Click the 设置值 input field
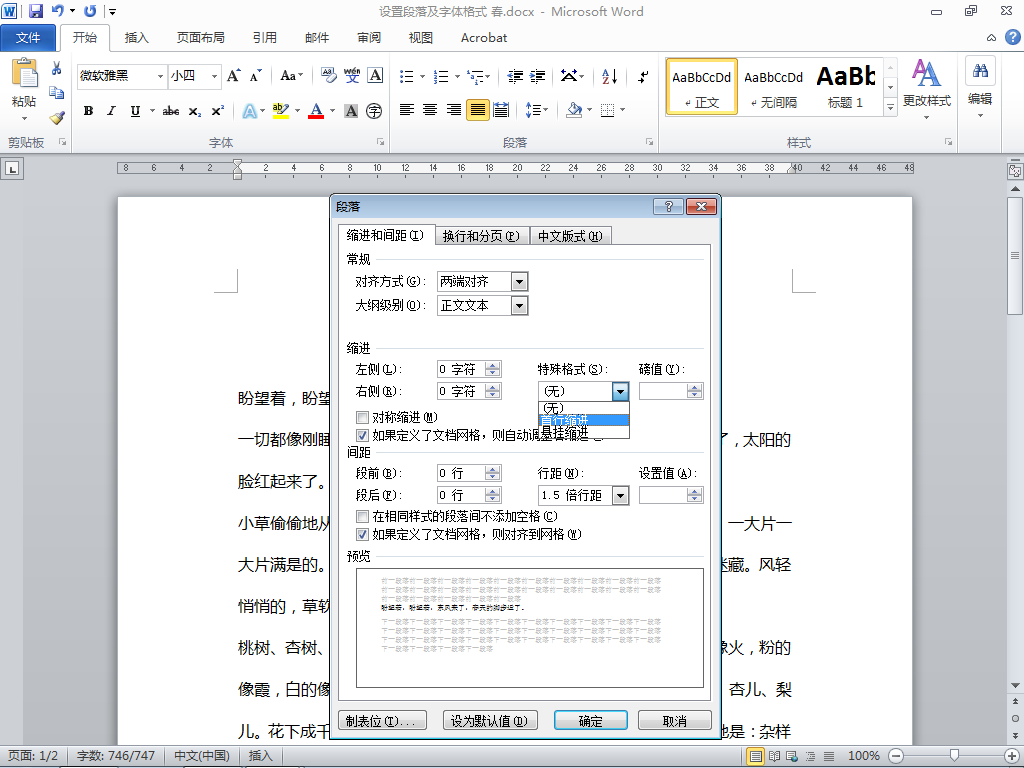The image size is (1024, 768). click(664, 495)
